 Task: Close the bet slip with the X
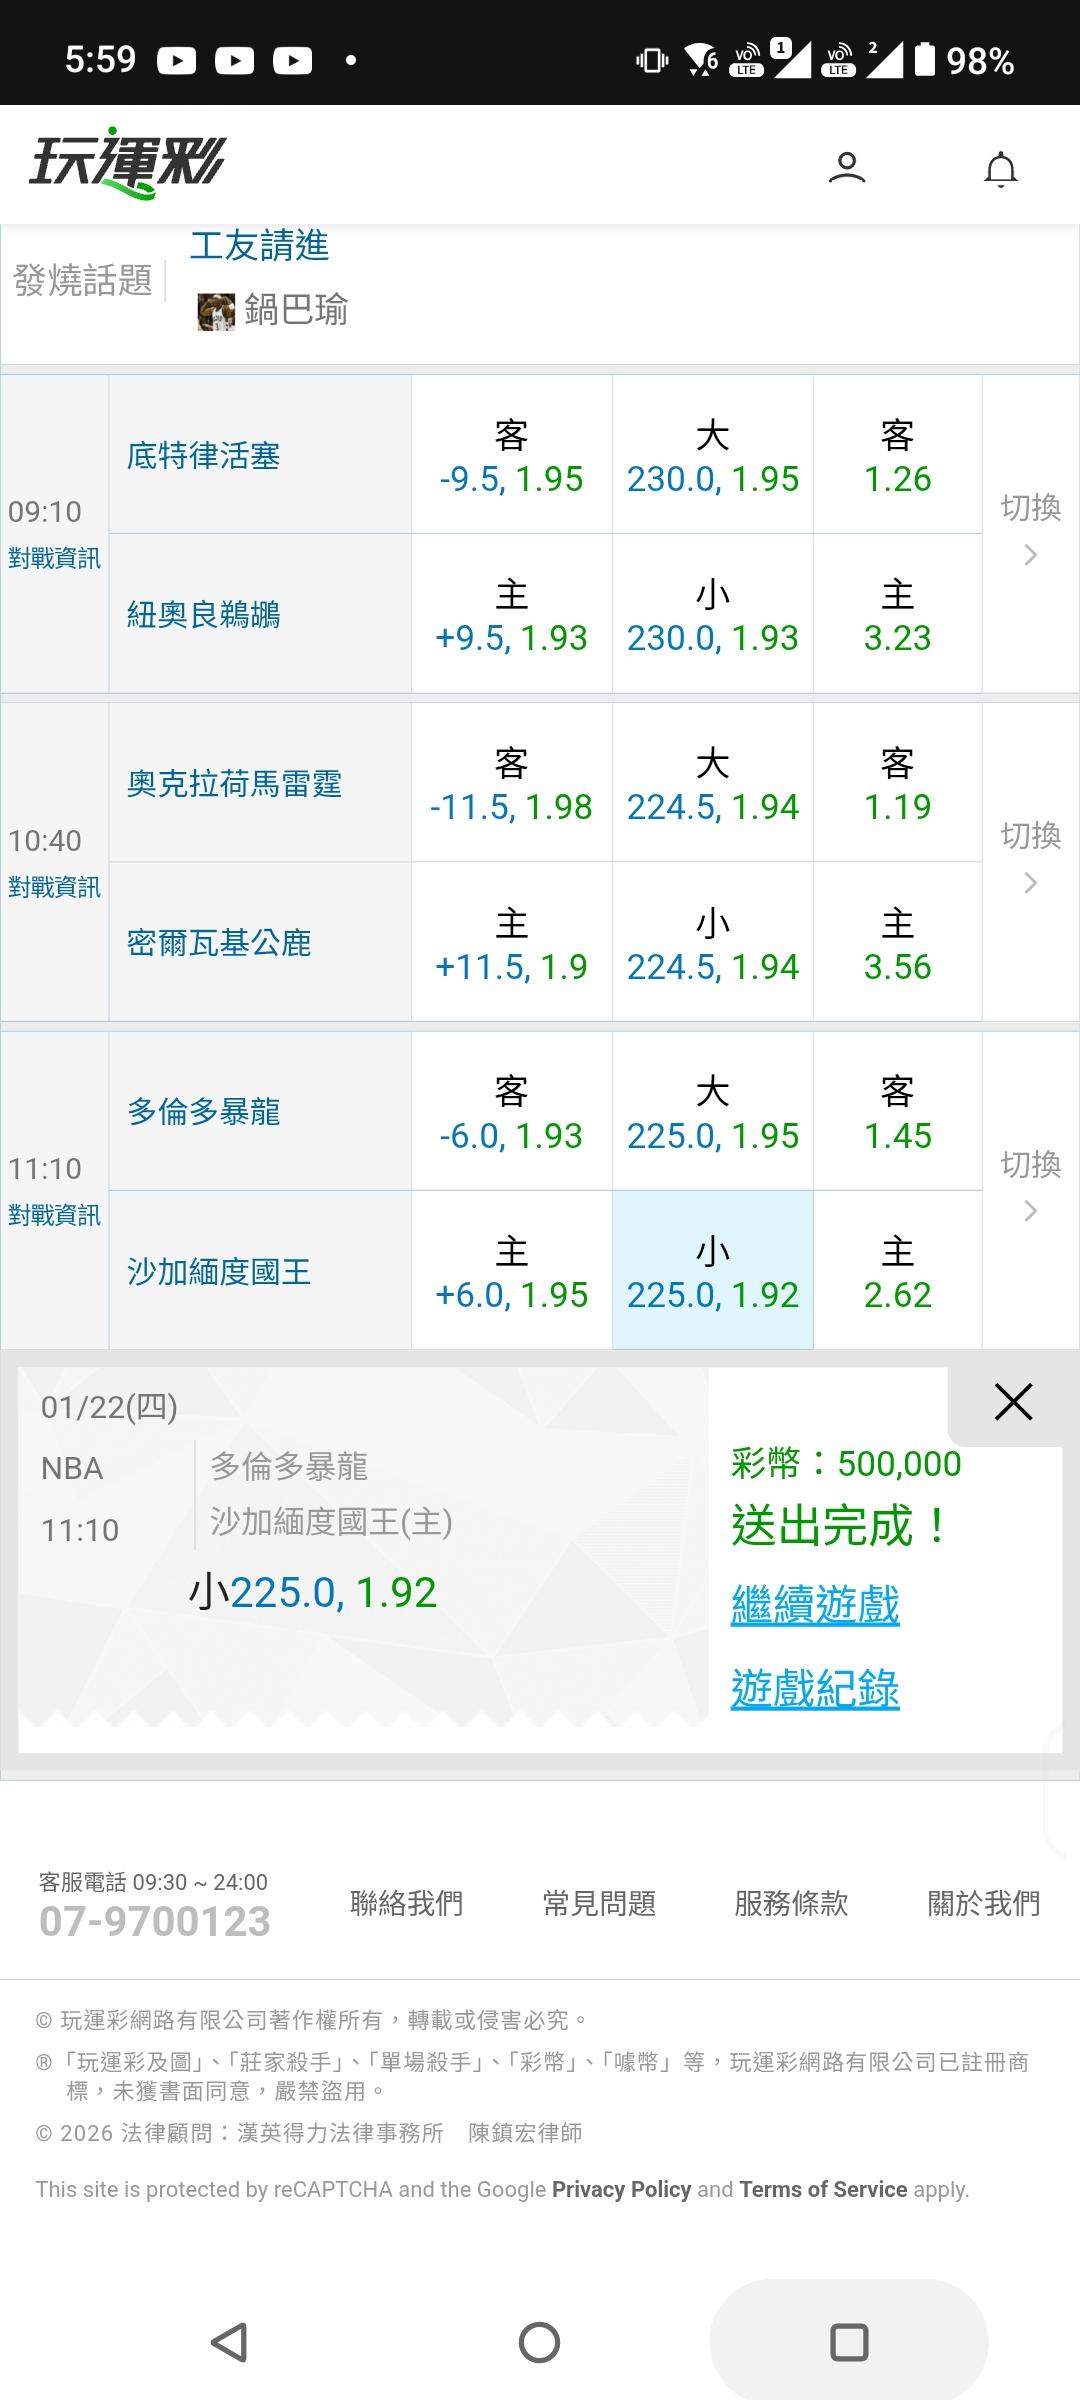1012,1402
